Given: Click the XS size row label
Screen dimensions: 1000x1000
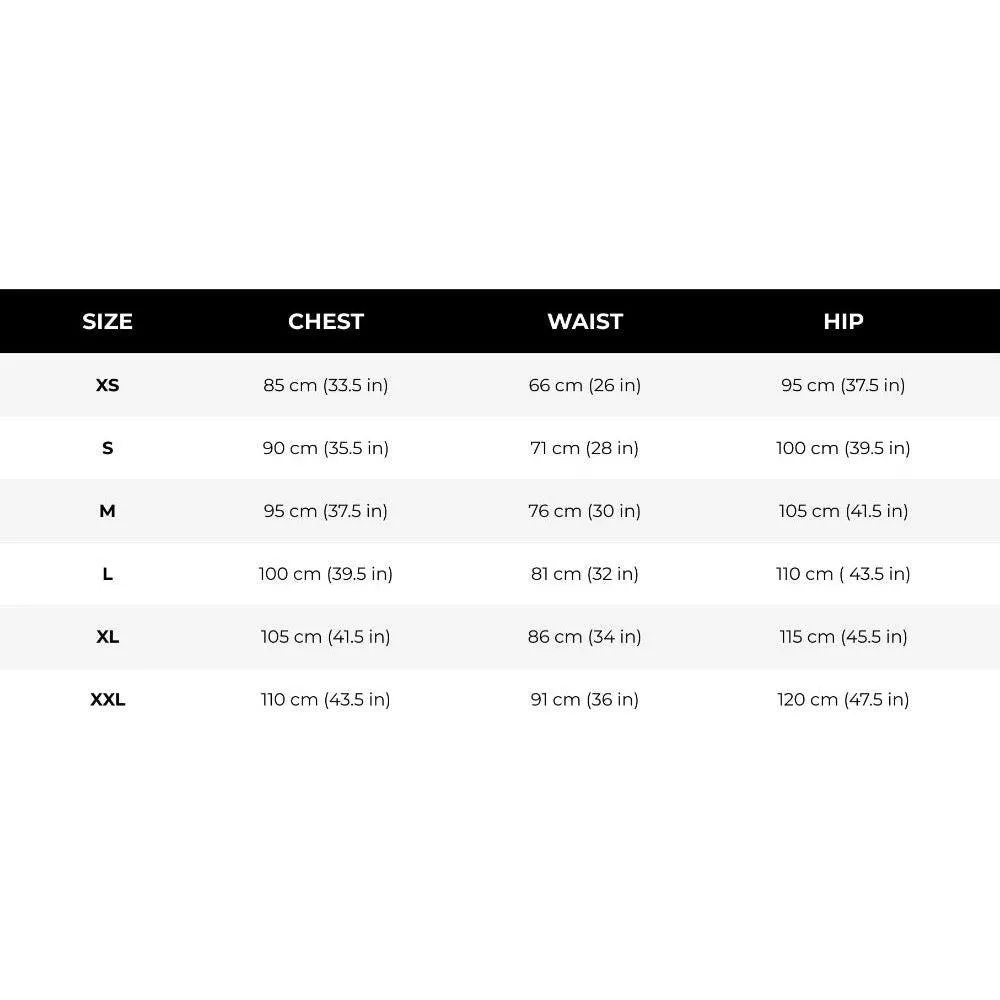Looking at the screenshot, I should pos(107,385).
